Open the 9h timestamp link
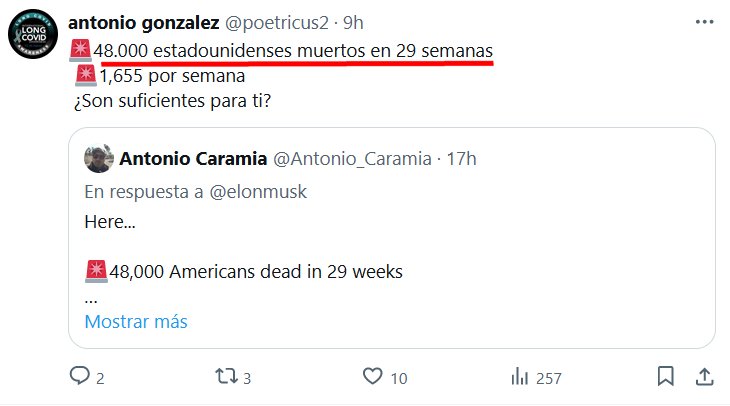730x406 pixels. point(356,24)
